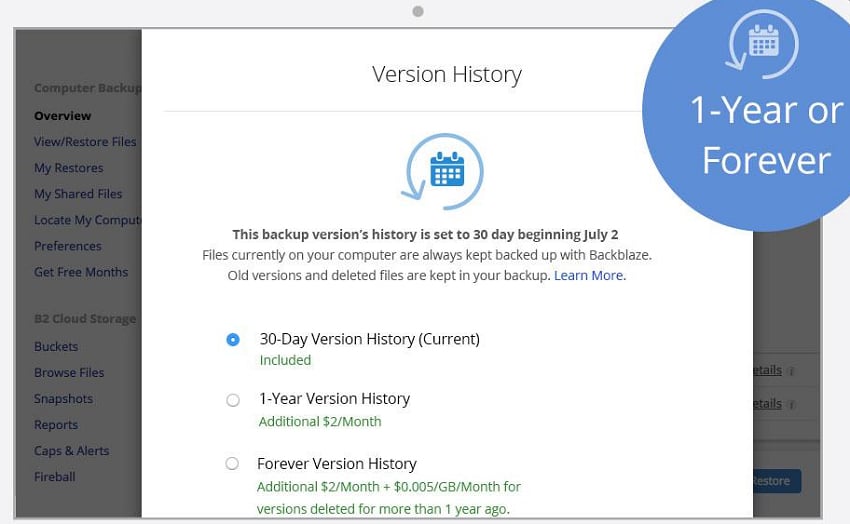Choose Forever Version History radio button
Viewport: 850px width, 524px height.
[232, 464]
